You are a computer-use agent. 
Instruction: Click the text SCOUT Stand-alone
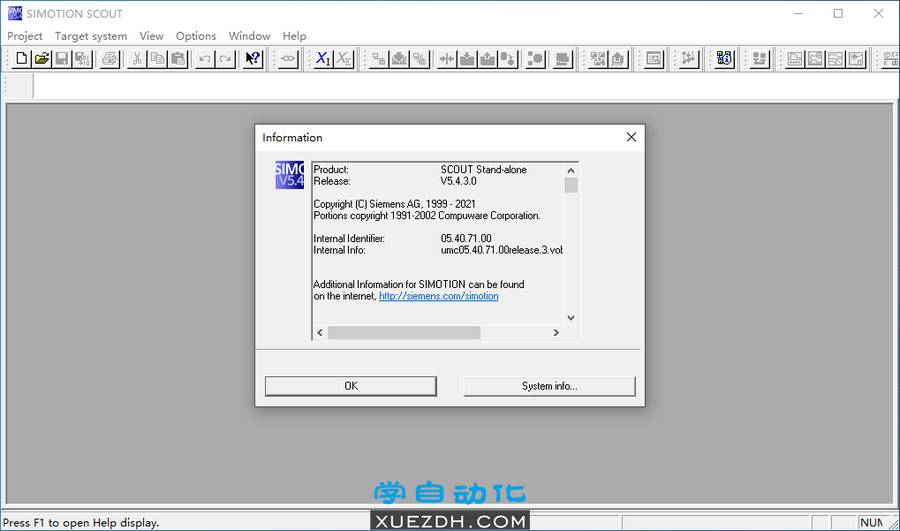(483, 170)
